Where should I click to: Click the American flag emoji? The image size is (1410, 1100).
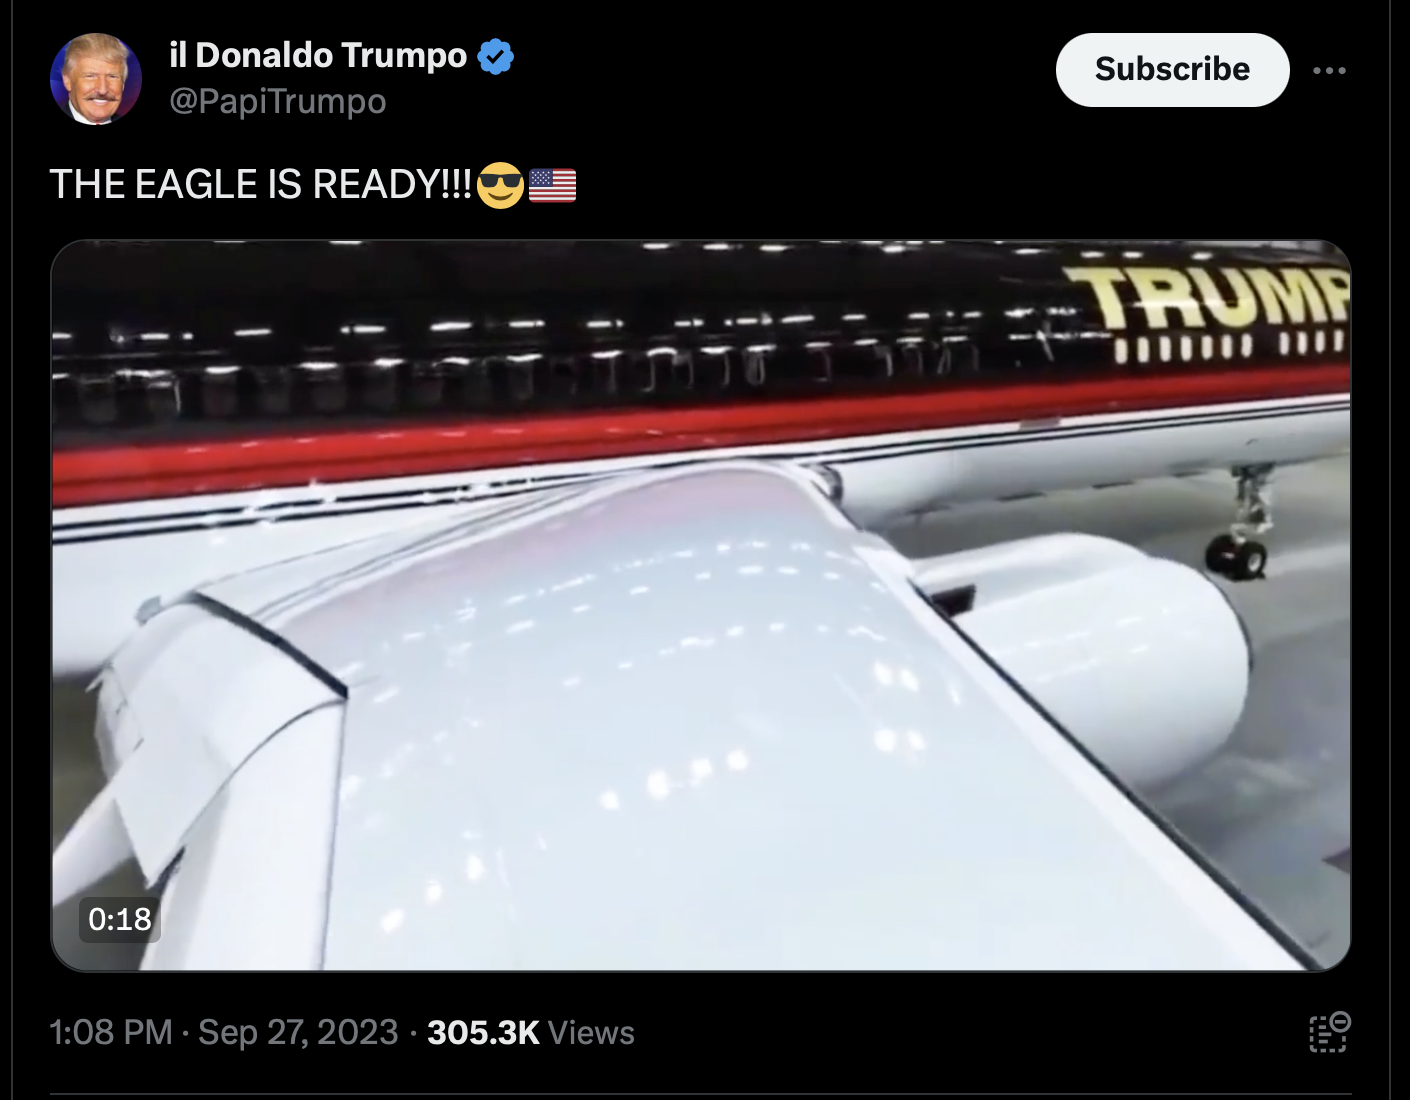(552, 185)
